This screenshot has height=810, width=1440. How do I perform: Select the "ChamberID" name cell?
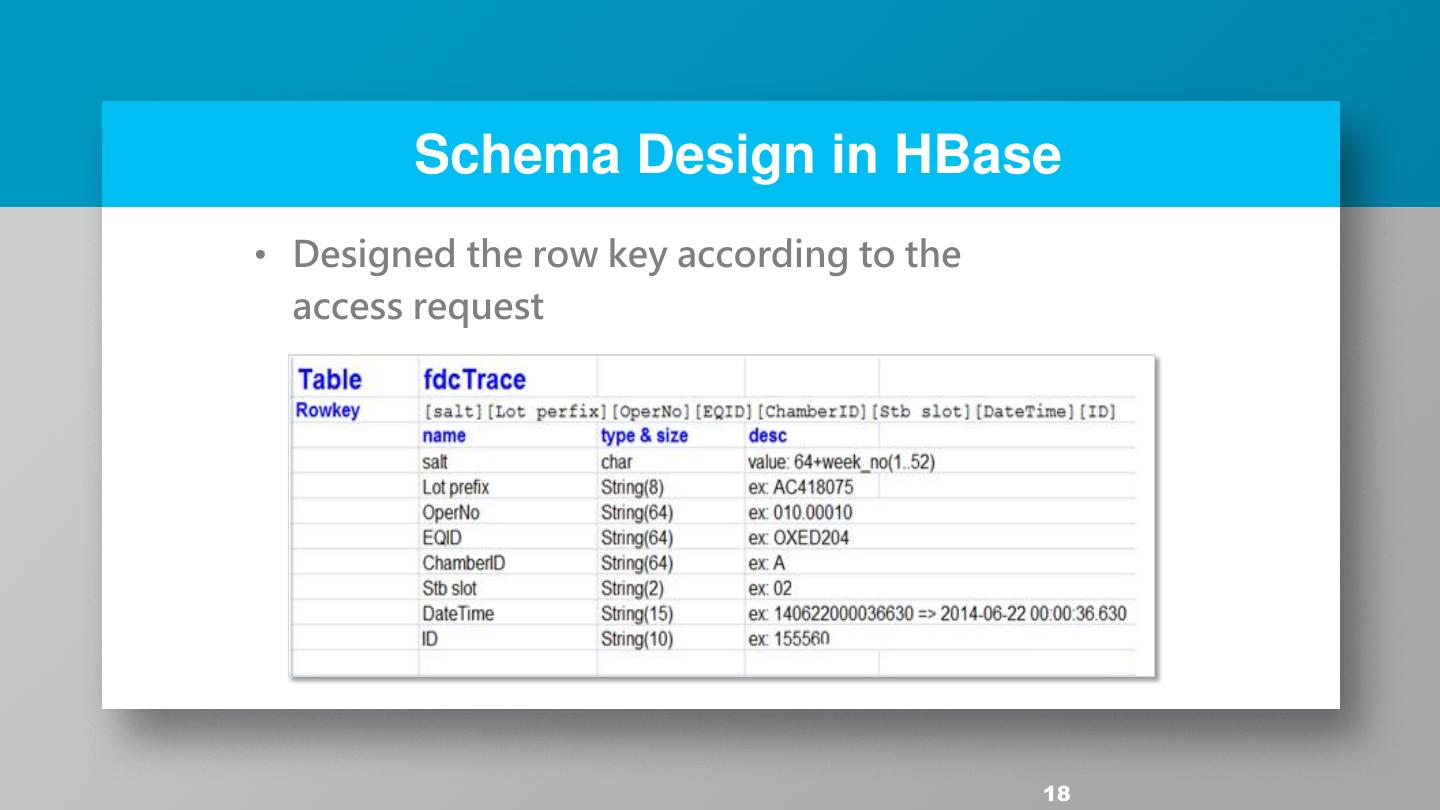coord(464,563)
